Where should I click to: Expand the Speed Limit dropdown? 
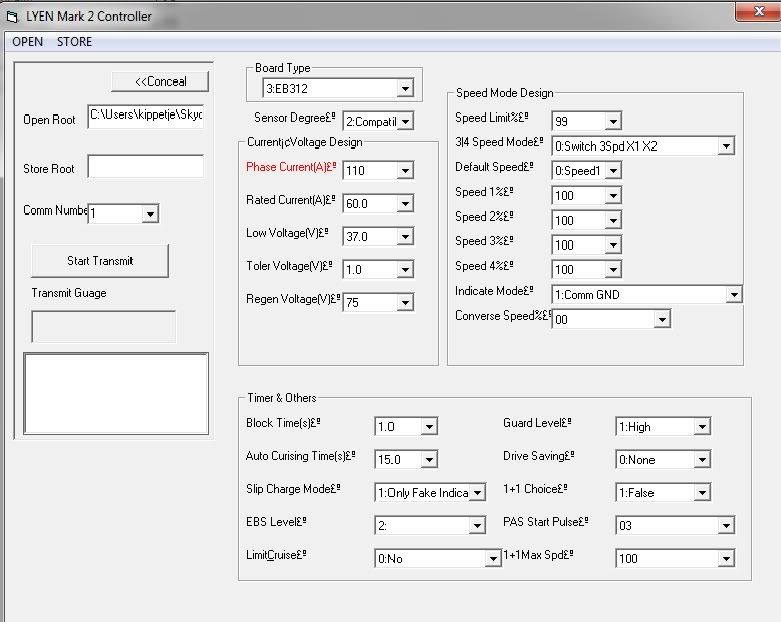613,121
